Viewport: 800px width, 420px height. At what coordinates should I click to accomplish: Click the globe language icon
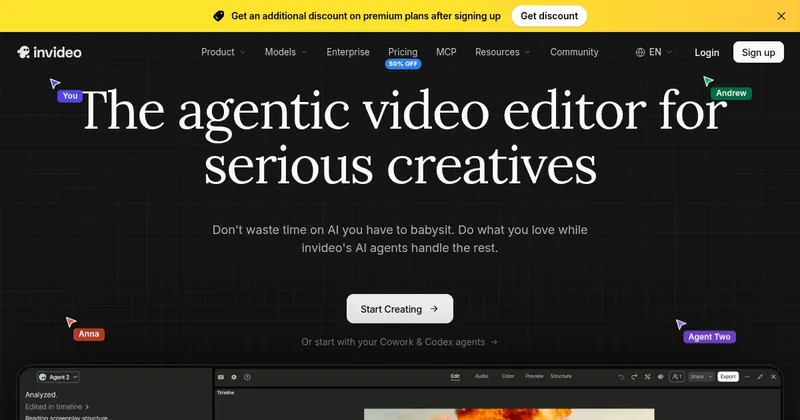[x=640, y=52]
